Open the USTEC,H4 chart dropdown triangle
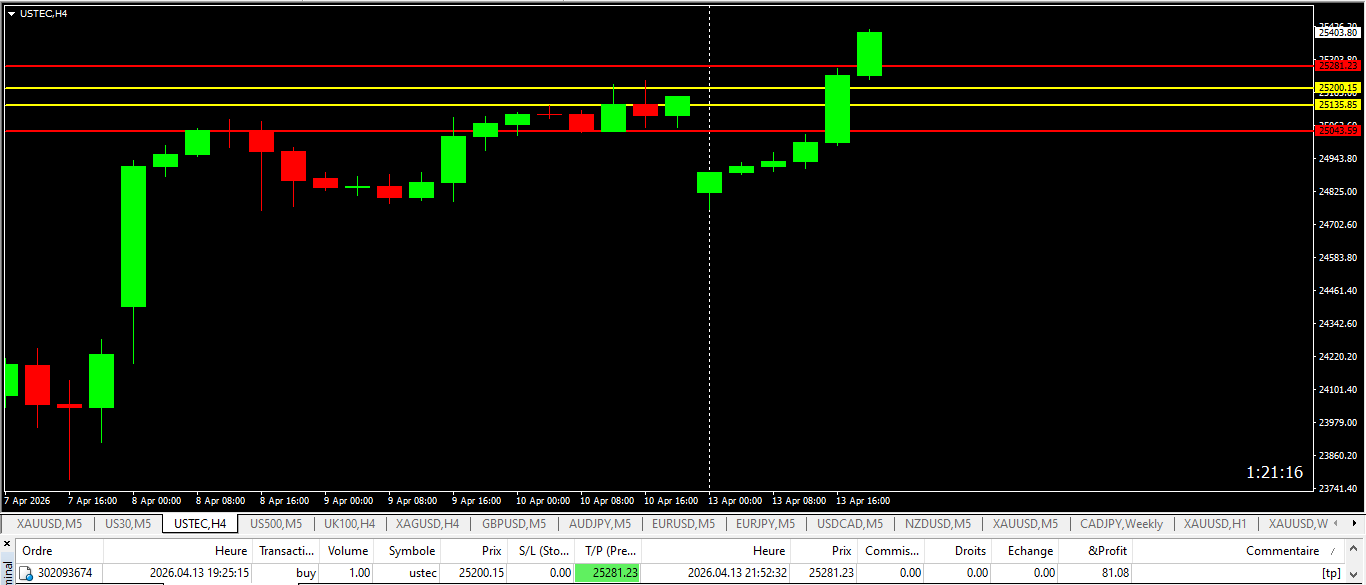Screen dimensions: 1366x585 (x=11, y=13)
